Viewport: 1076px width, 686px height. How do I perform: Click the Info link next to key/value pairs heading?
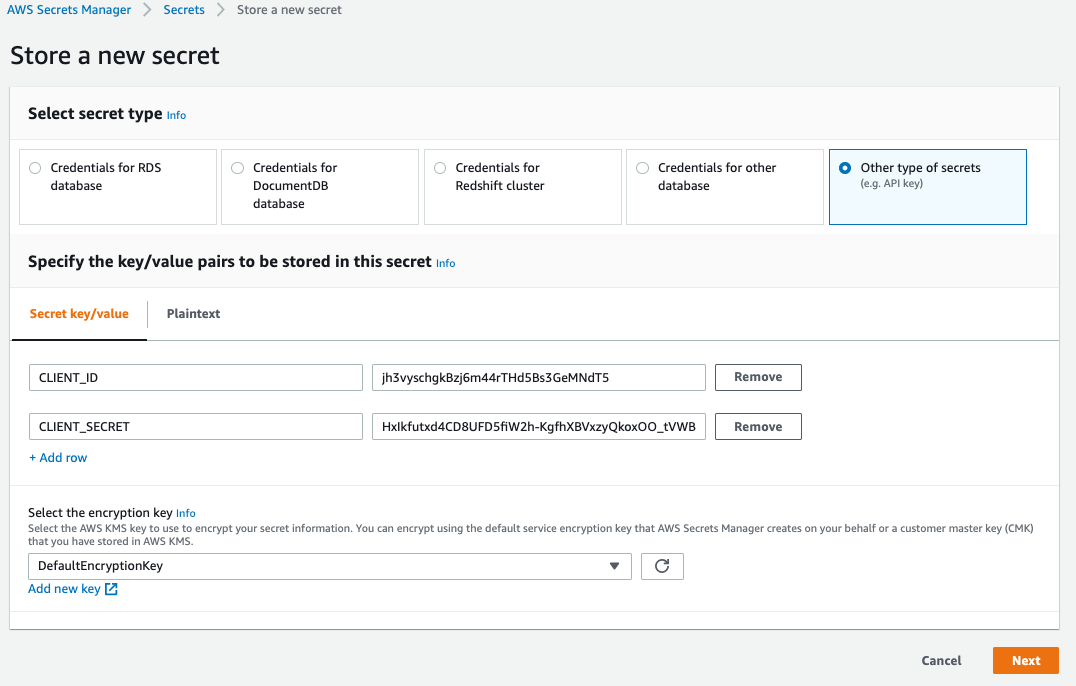[445, 263]
